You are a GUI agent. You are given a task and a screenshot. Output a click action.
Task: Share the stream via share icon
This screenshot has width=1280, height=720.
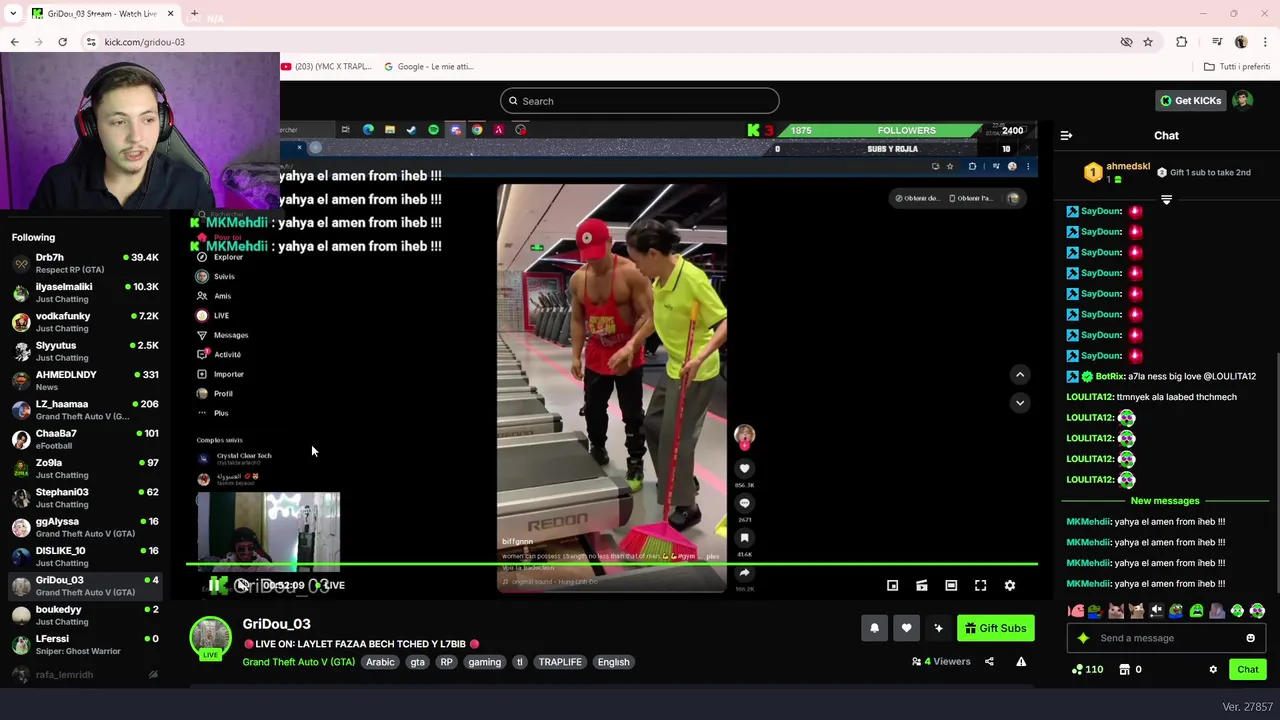tap(989, 662)
